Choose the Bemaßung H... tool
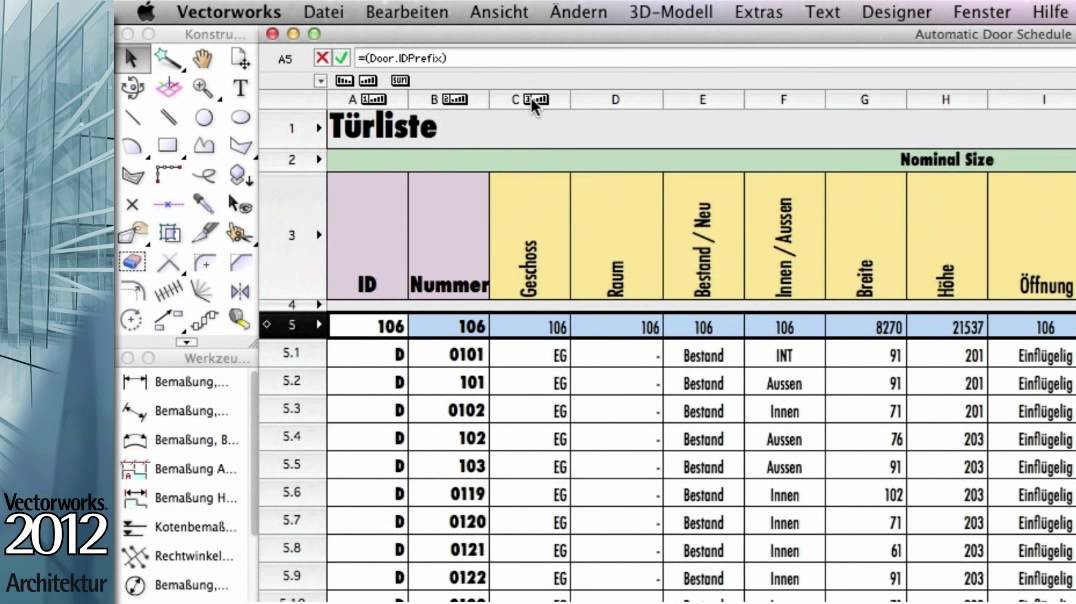 180,498
